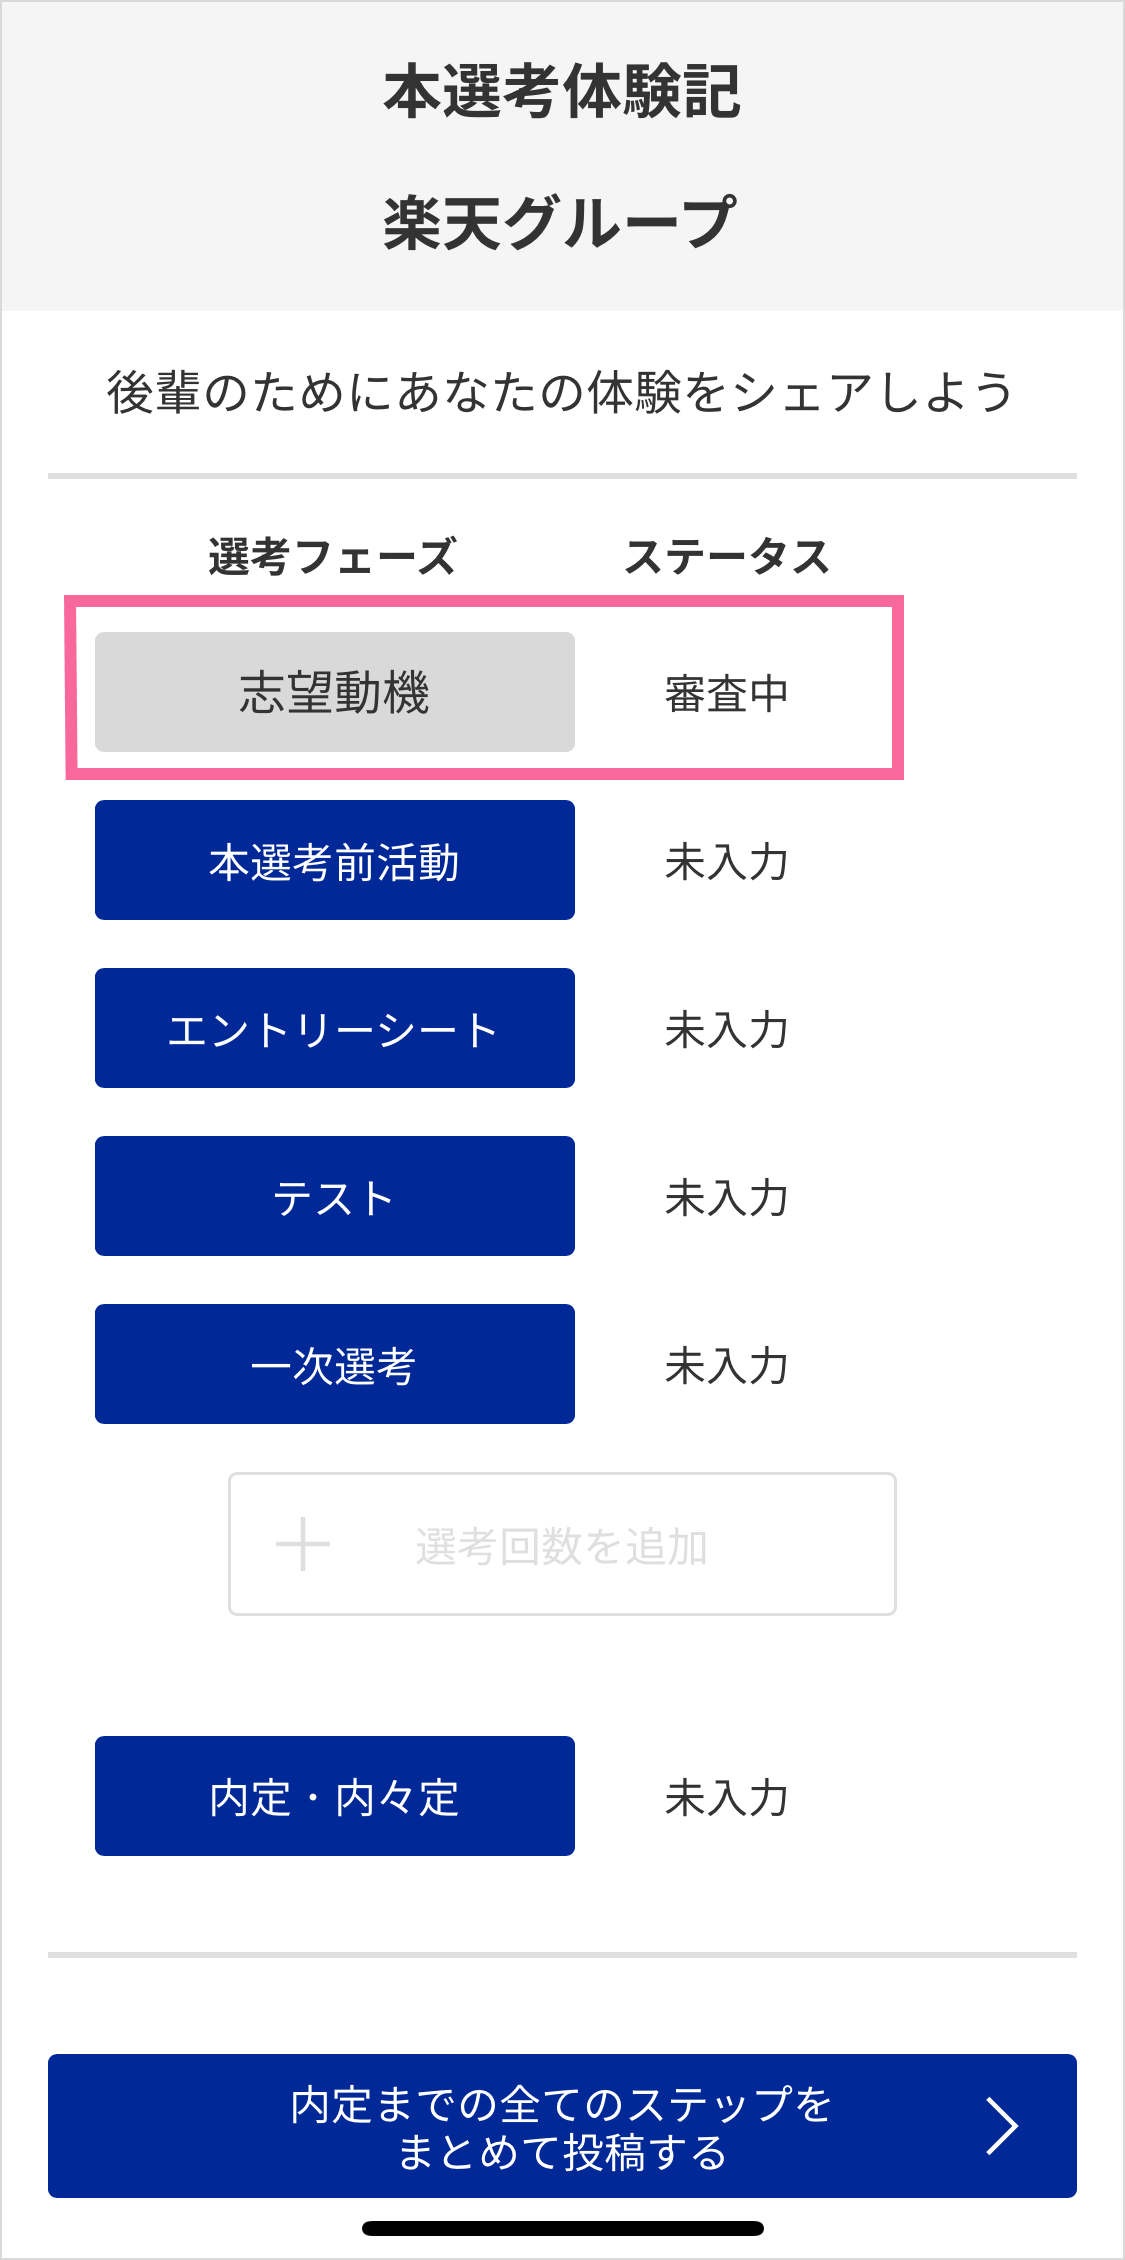Viewport: 1125px width, 2260px height.
Task: Open the 志望動機 phase button
Action: pyautogui.click(x=334, y=692)
